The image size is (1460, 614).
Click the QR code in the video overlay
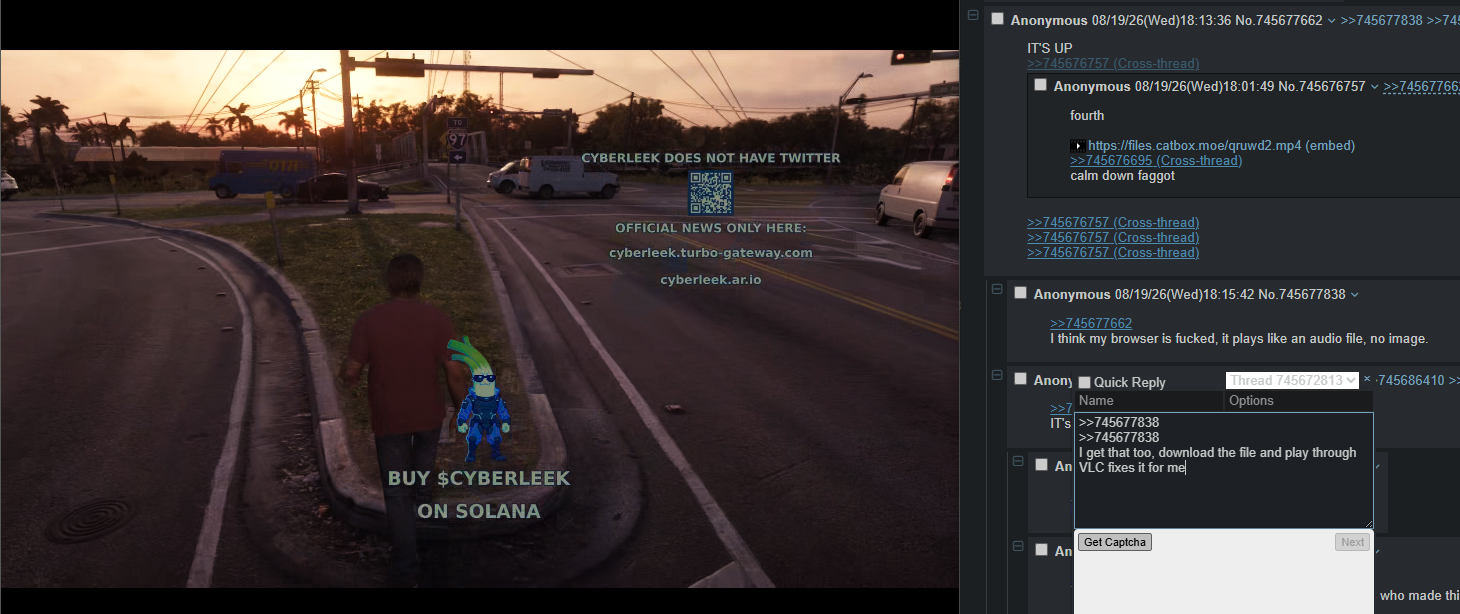coord(711,193)
